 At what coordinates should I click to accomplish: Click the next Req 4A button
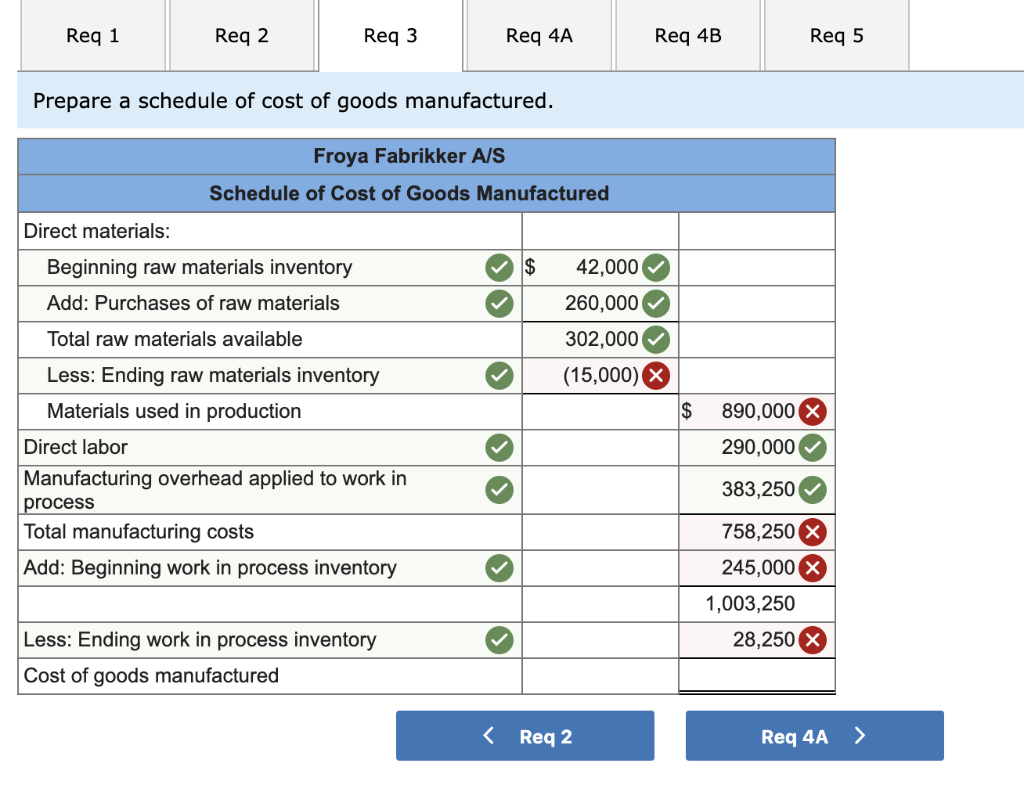click(814, 736)
